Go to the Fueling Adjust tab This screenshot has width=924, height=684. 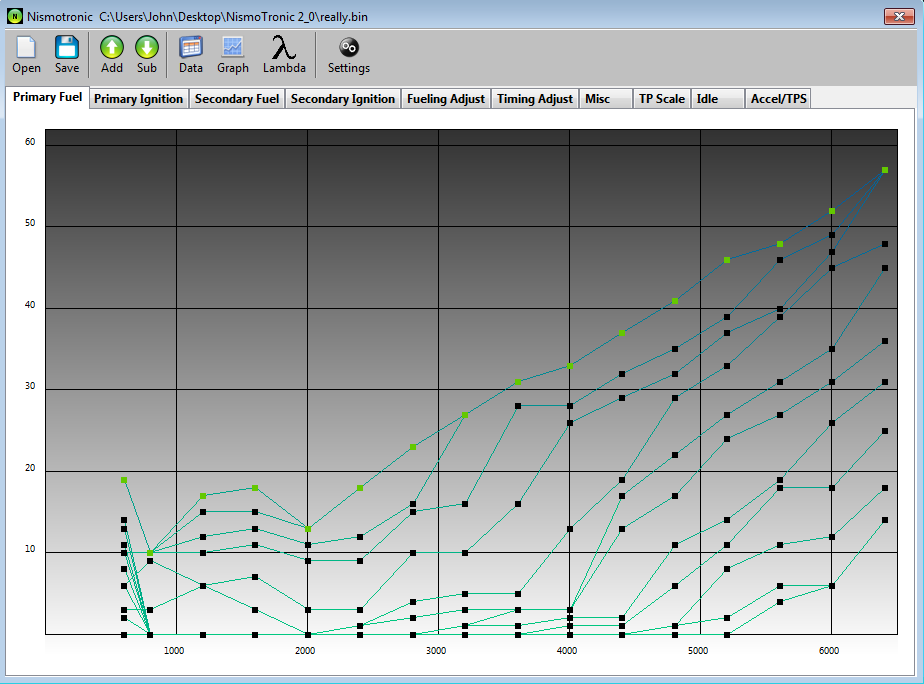tap(445, 99)
